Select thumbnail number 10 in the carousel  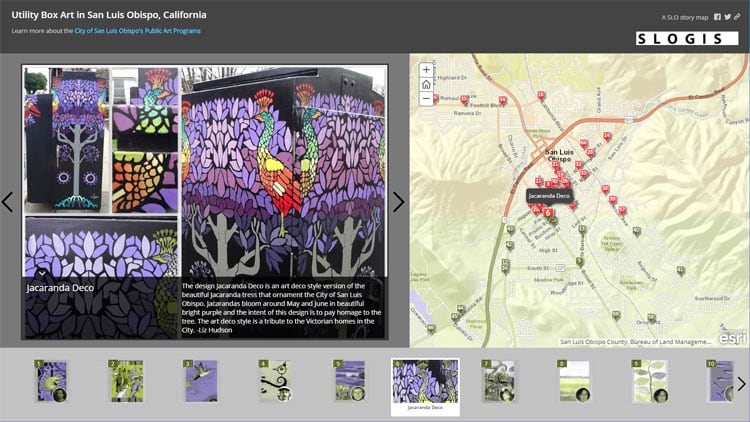(x=720, y=381)
